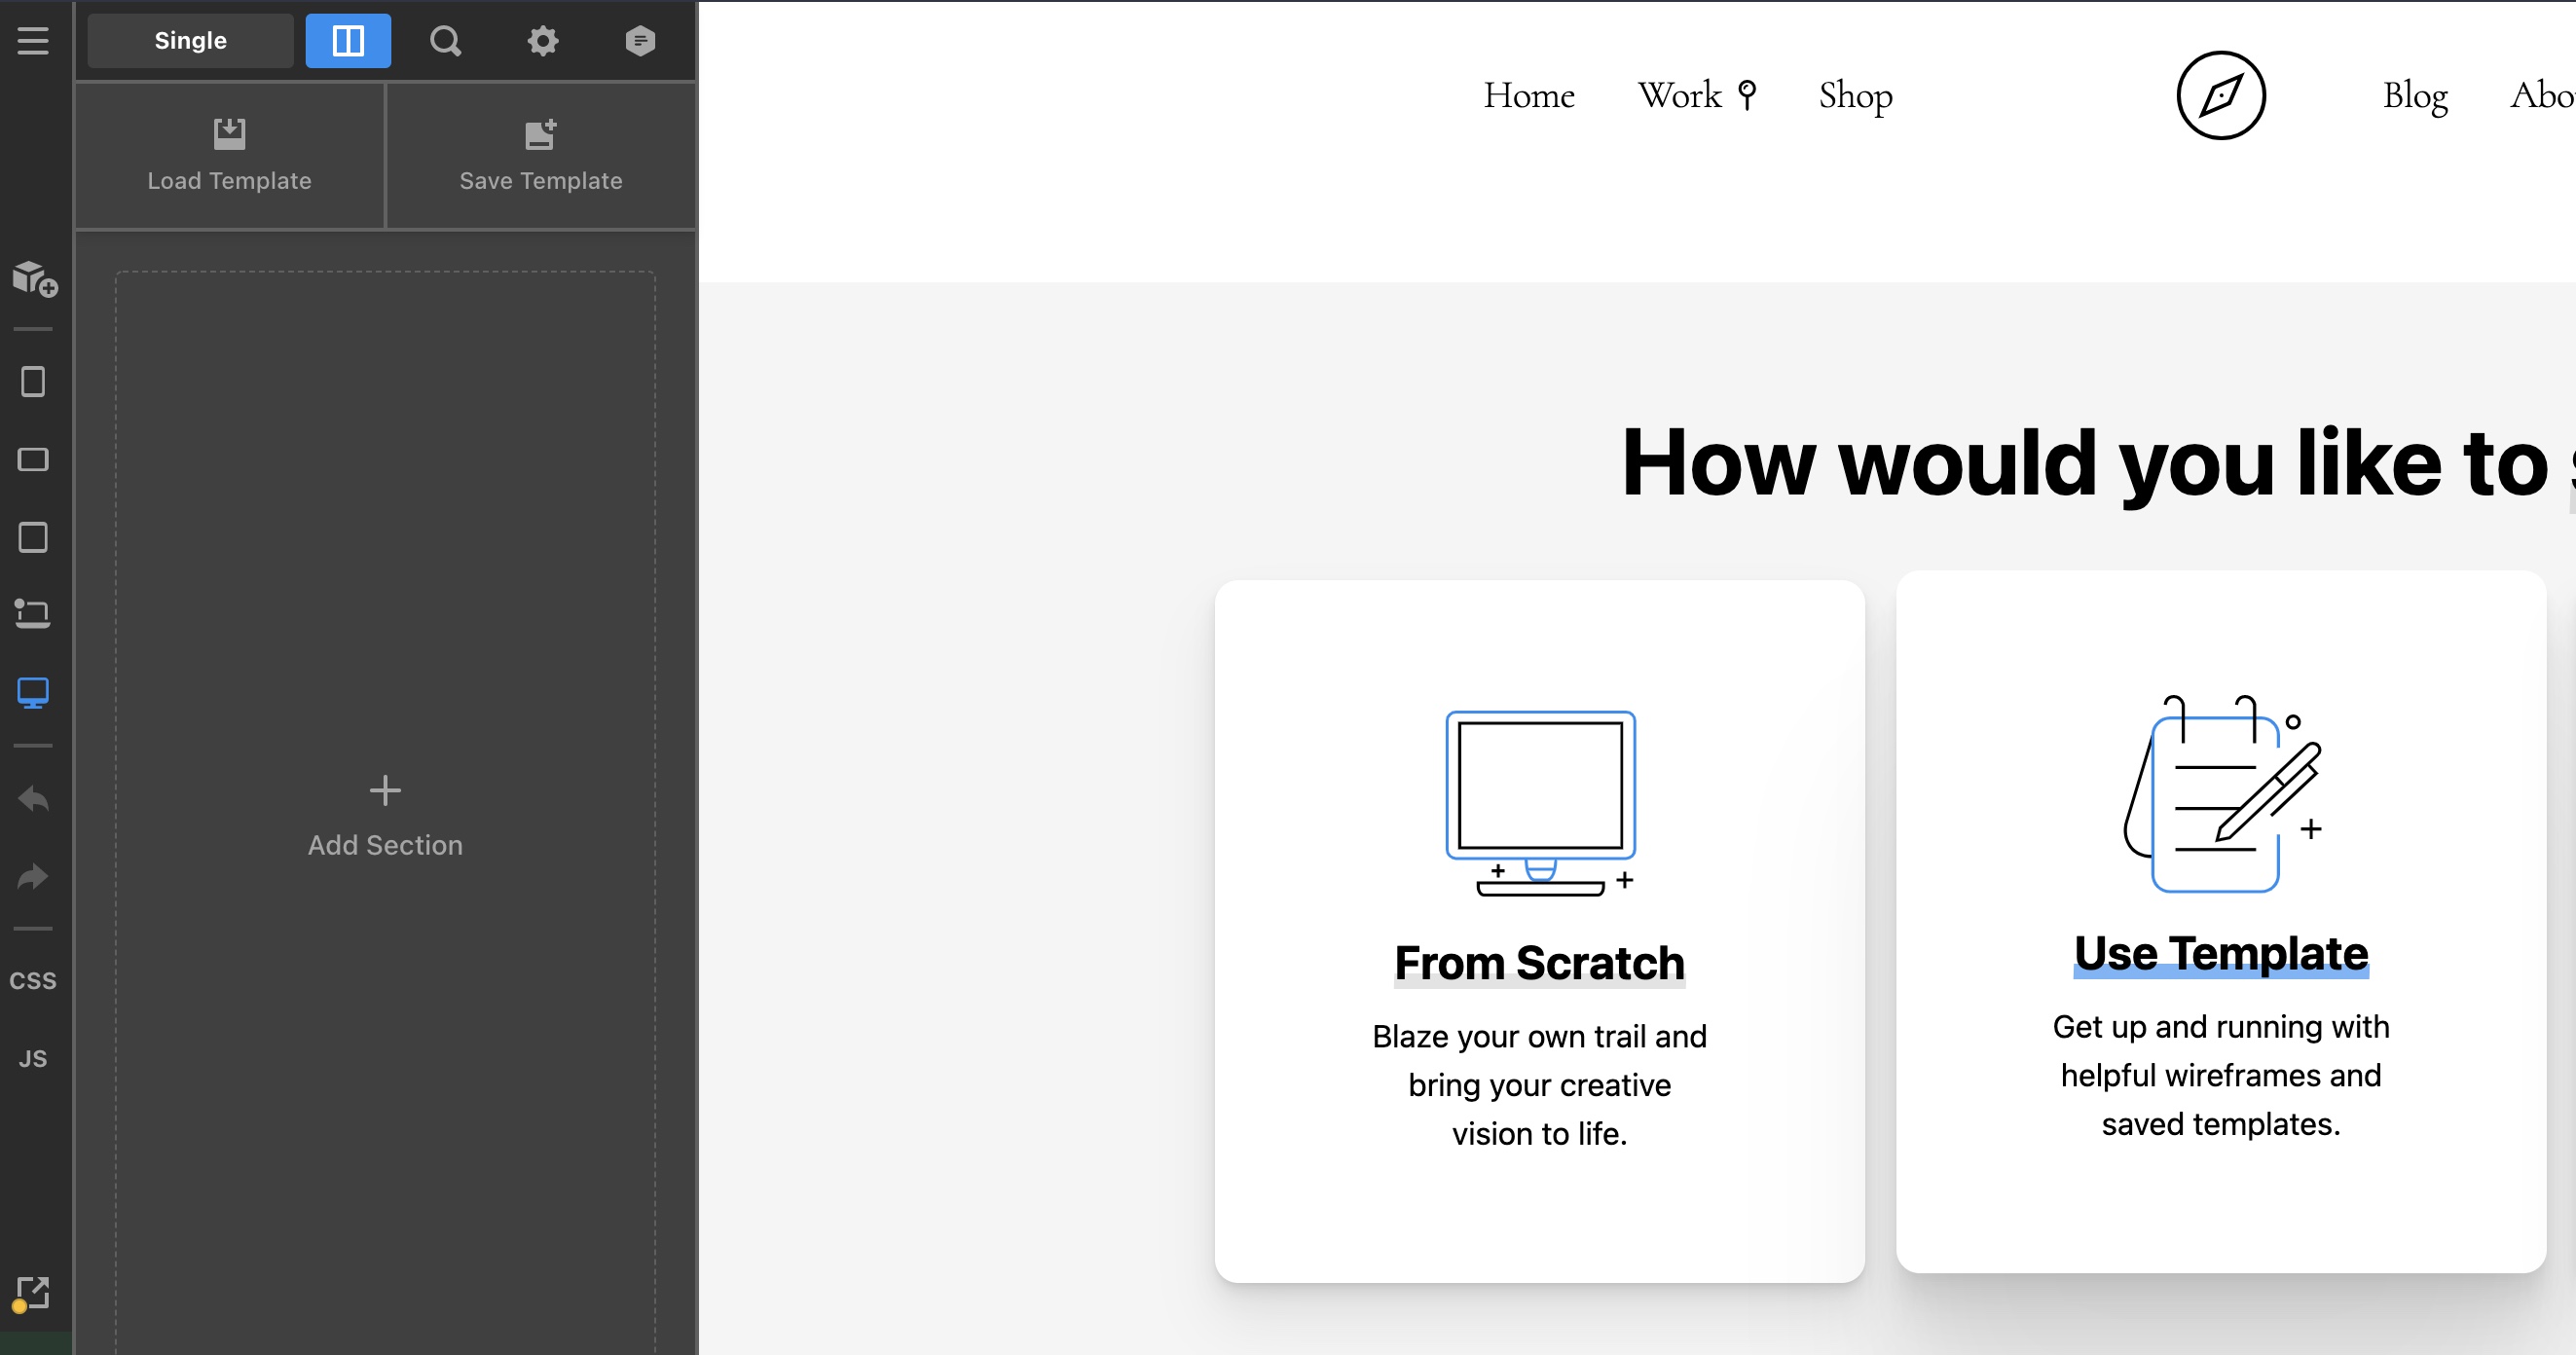Open the CSS editor panel

point(33,981)
